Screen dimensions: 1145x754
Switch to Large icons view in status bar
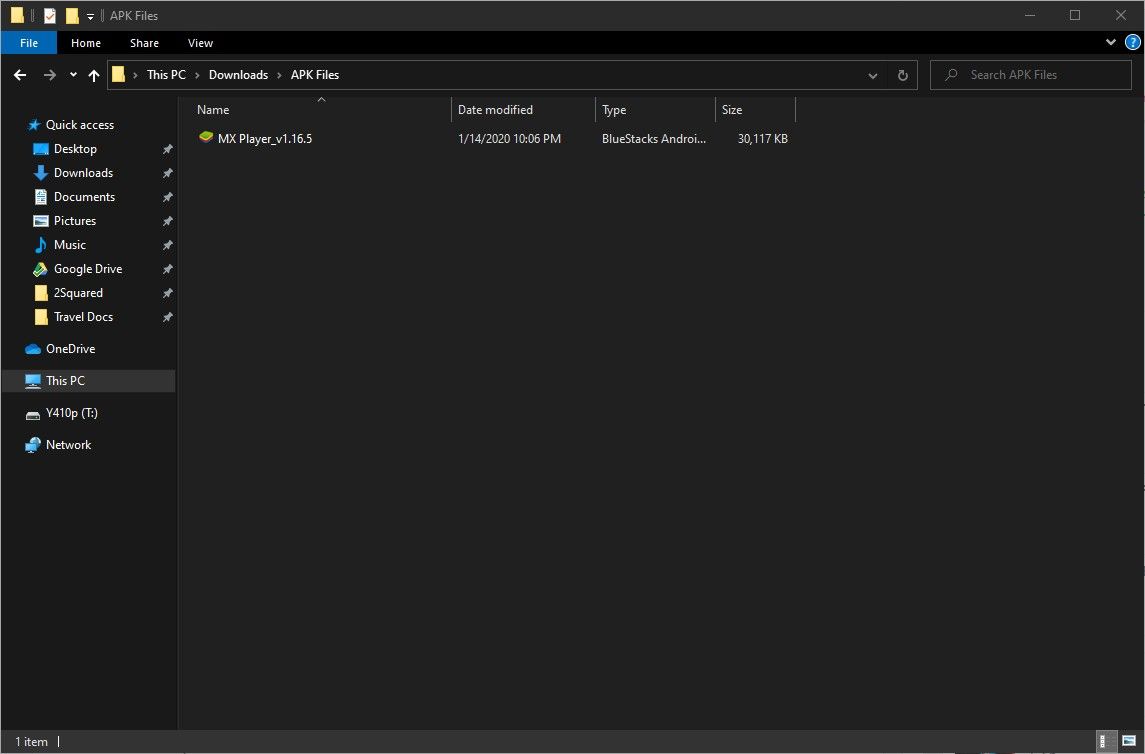(x=1130, y=741)
